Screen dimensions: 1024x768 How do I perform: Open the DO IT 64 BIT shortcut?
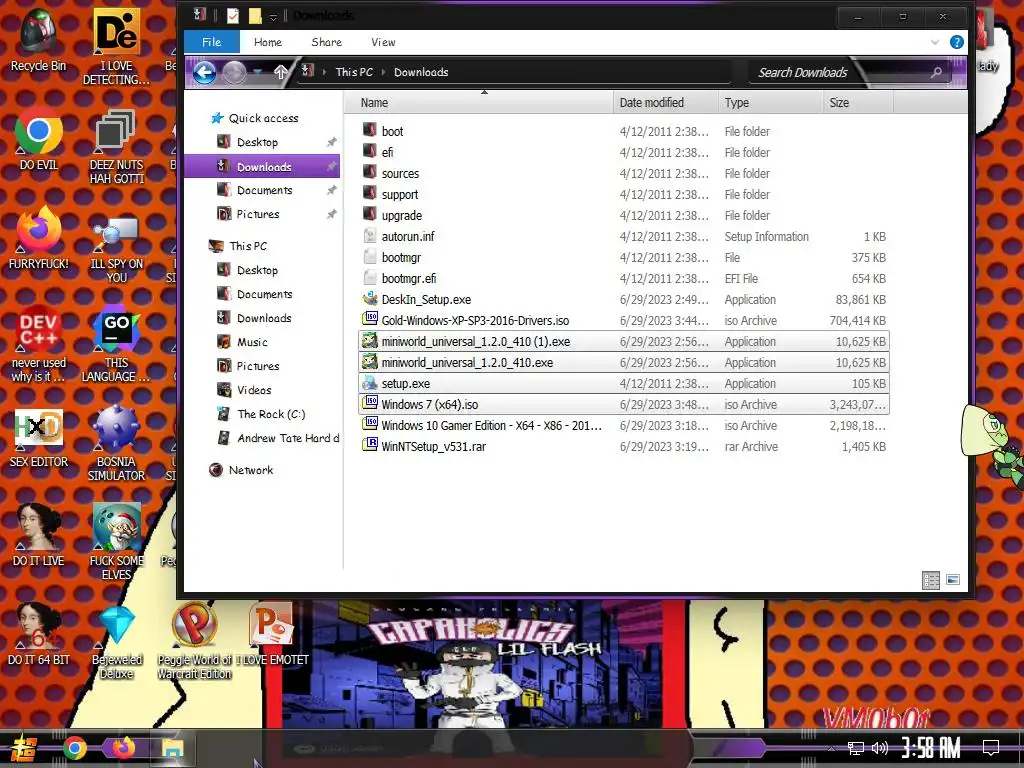(x=39, y=635)
